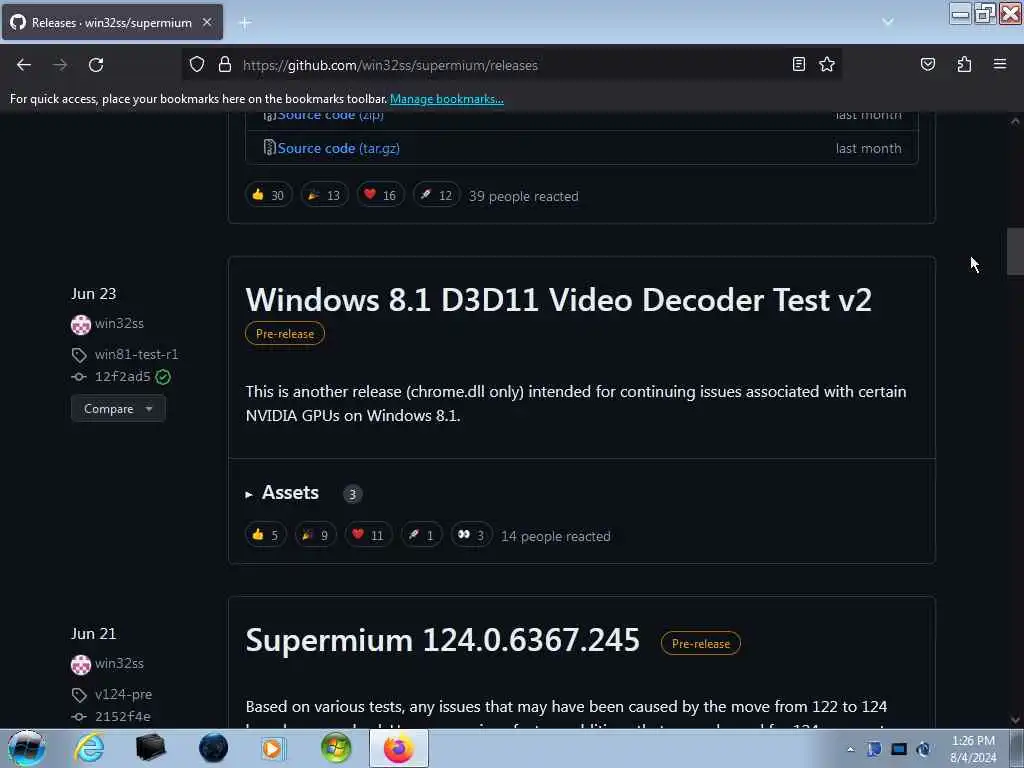Toggle reader view icon in address bar
1024x768 pixels.
point(798,64)
